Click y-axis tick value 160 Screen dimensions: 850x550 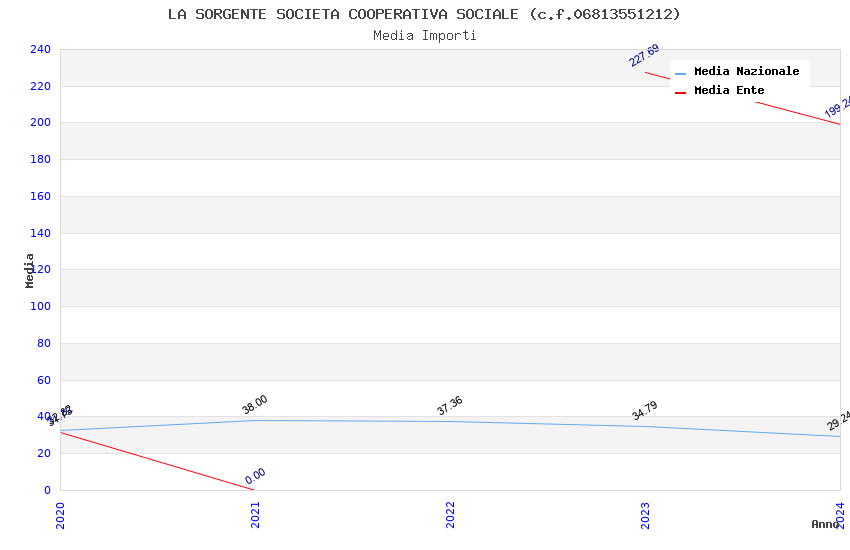[40, 196]
